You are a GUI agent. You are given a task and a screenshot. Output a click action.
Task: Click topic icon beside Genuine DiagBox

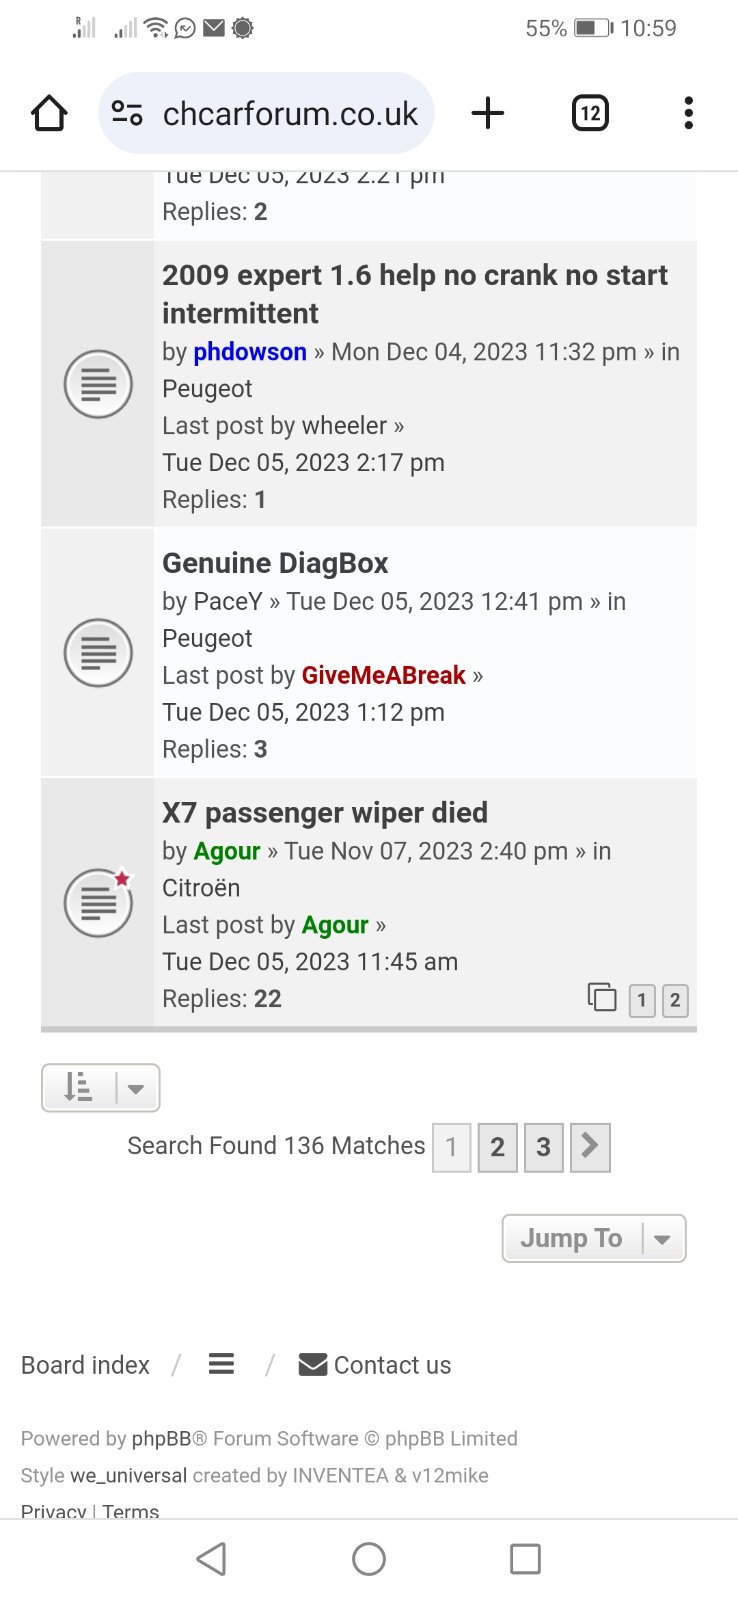(98, 653)
